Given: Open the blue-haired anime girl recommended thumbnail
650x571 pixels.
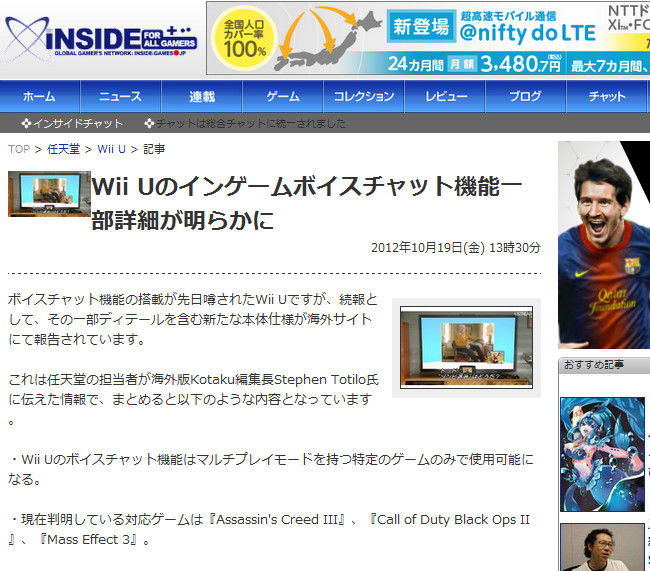Looking at the screenshot, I should [x=602, y=454].
